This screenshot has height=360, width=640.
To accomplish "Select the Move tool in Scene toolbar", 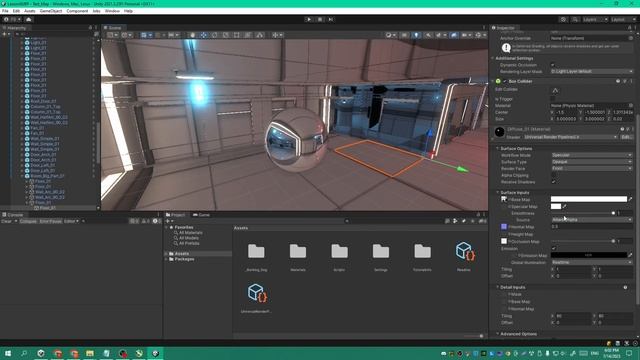I will click(204, 35).
